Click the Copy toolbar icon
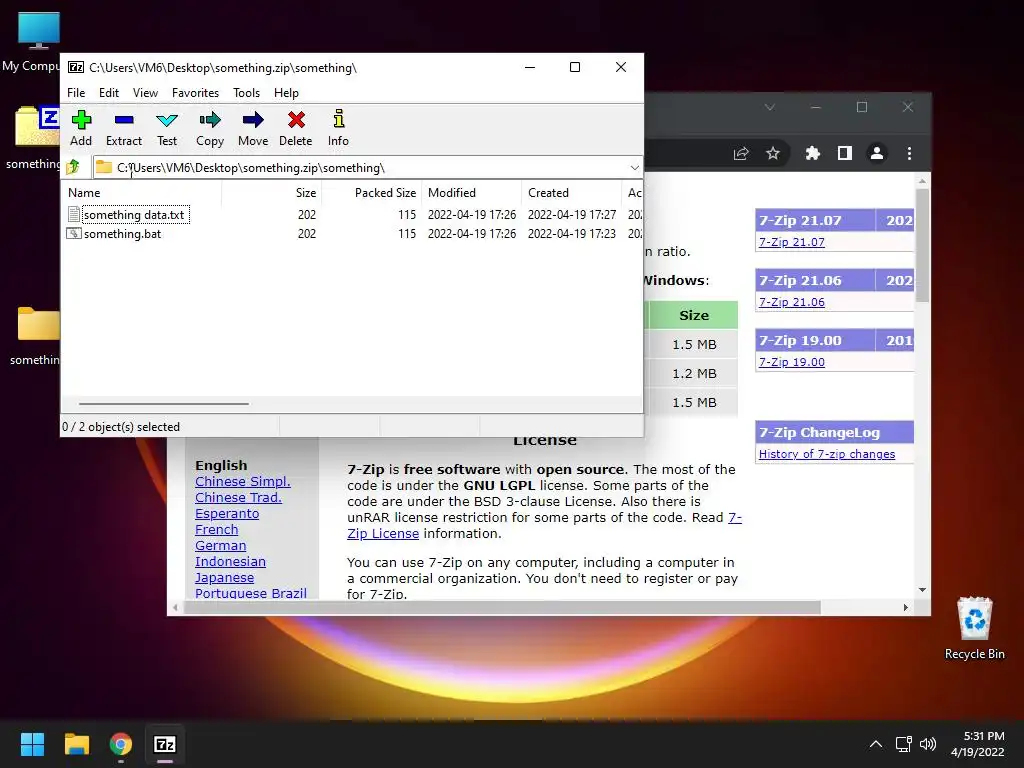The image size is (1024, 768). tap(210, 128)
